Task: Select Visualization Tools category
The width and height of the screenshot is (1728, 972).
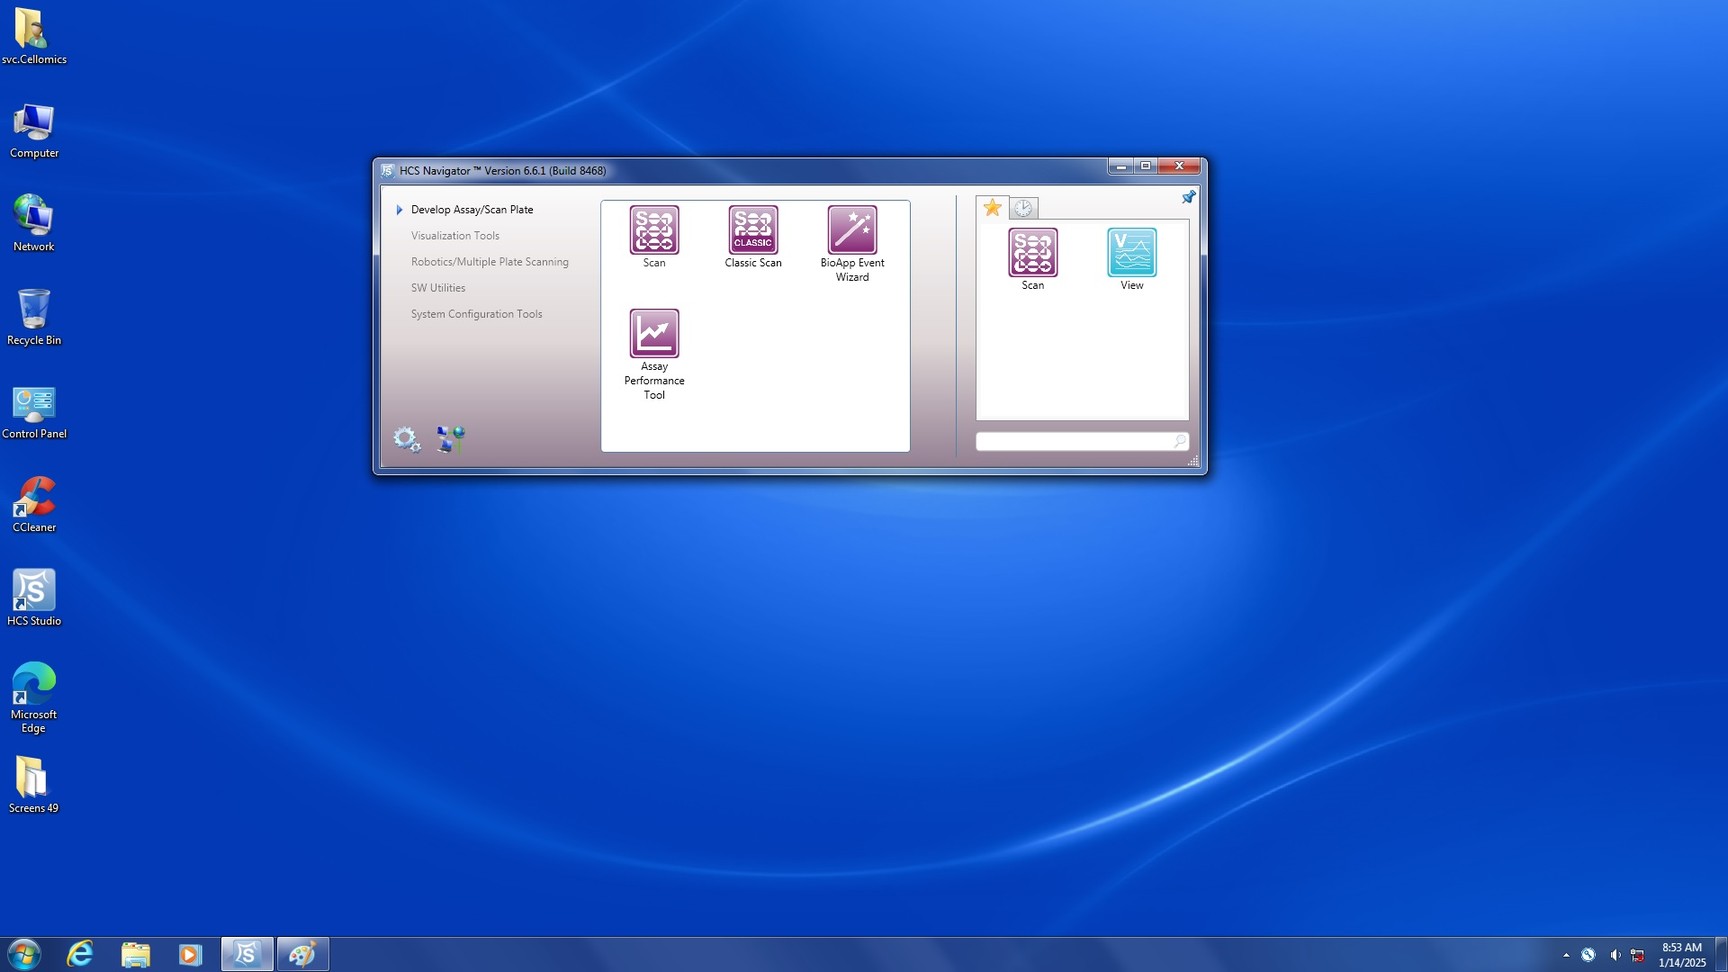Action: pos(455,236)
